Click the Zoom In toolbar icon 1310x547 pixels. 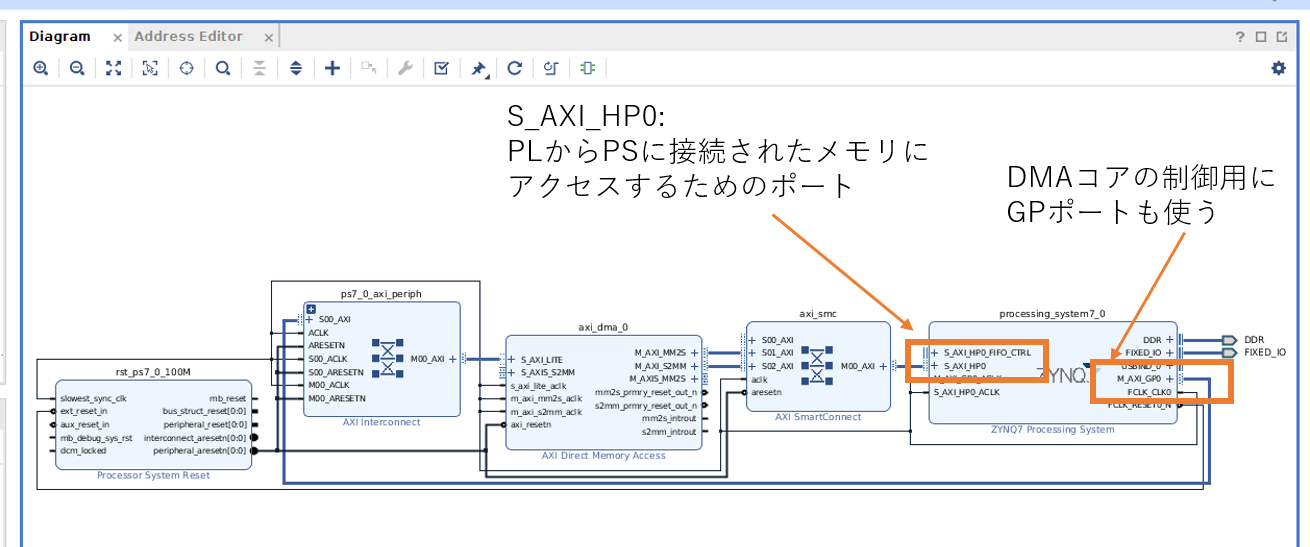[x=40, y=69]
